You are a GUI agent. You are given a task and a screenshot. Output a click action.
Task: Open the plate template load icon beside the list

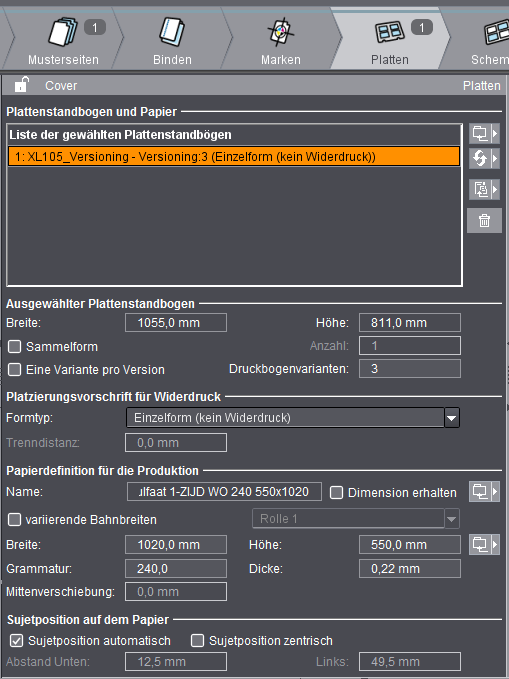(484, 133)
